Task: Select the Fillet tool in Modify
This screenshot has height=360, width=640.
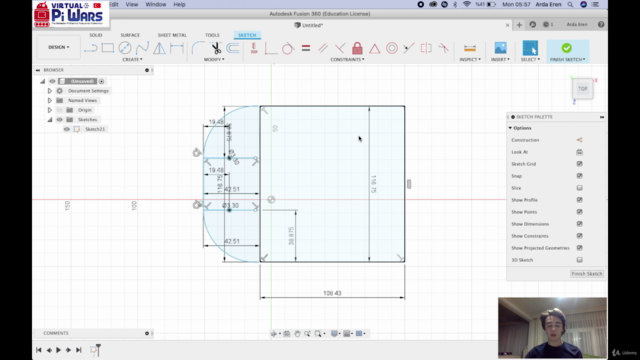Action: click(x=198, y=48)
